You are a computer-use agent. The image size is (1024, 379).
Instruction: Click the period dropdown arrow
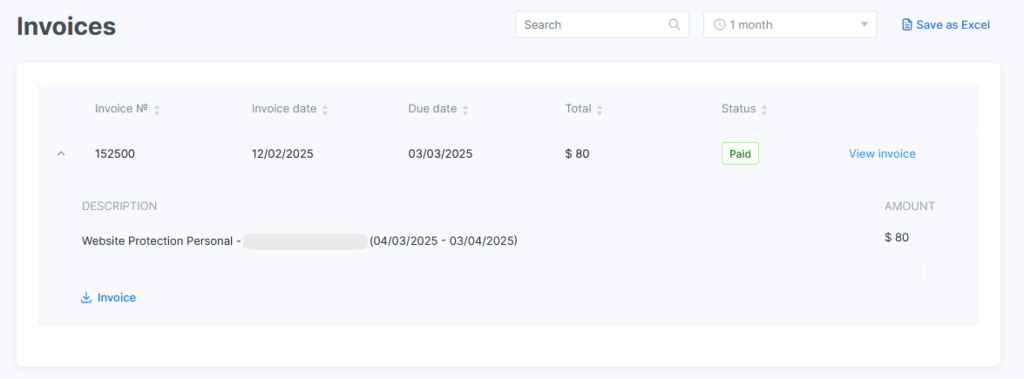coord(864,25)
